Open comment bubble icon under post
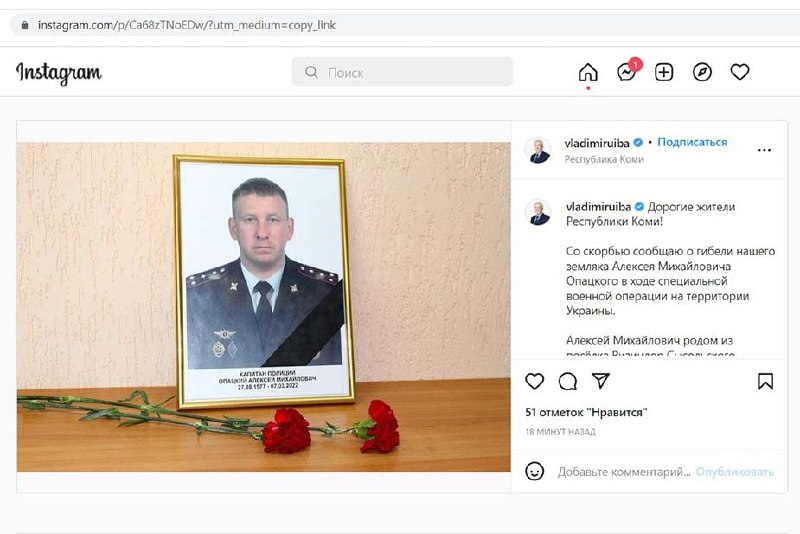This screenshot has width=800, height=534. [567, 382]
